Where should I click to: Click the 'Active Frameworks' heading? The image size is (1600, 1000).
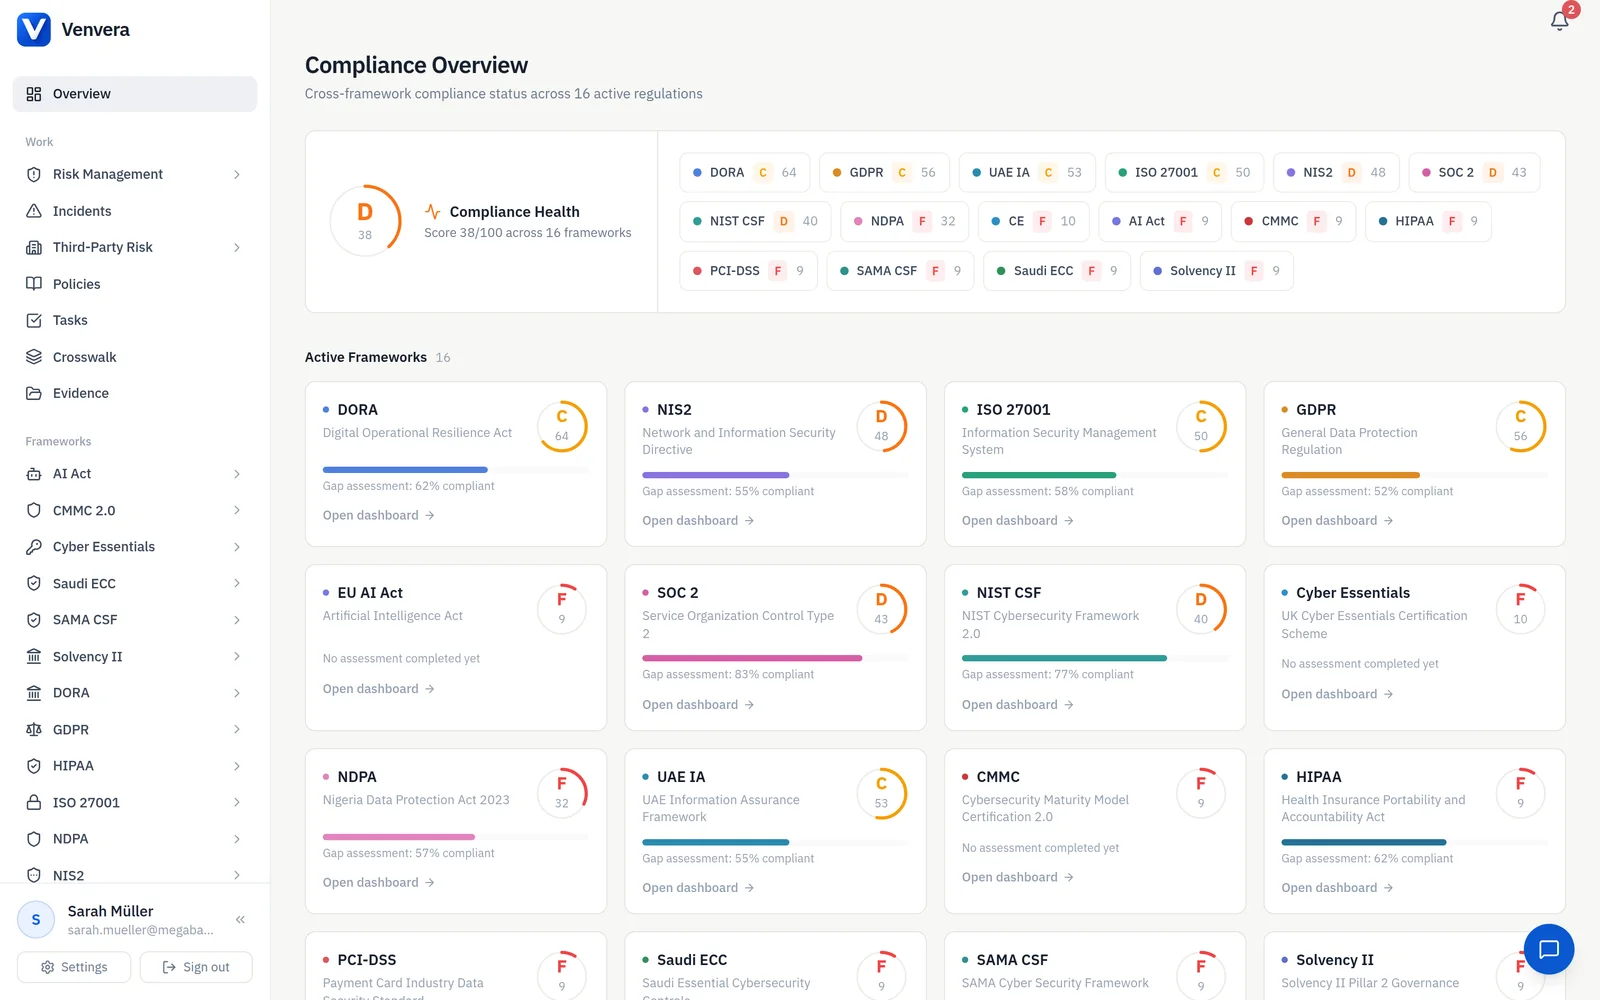[366, 357]
